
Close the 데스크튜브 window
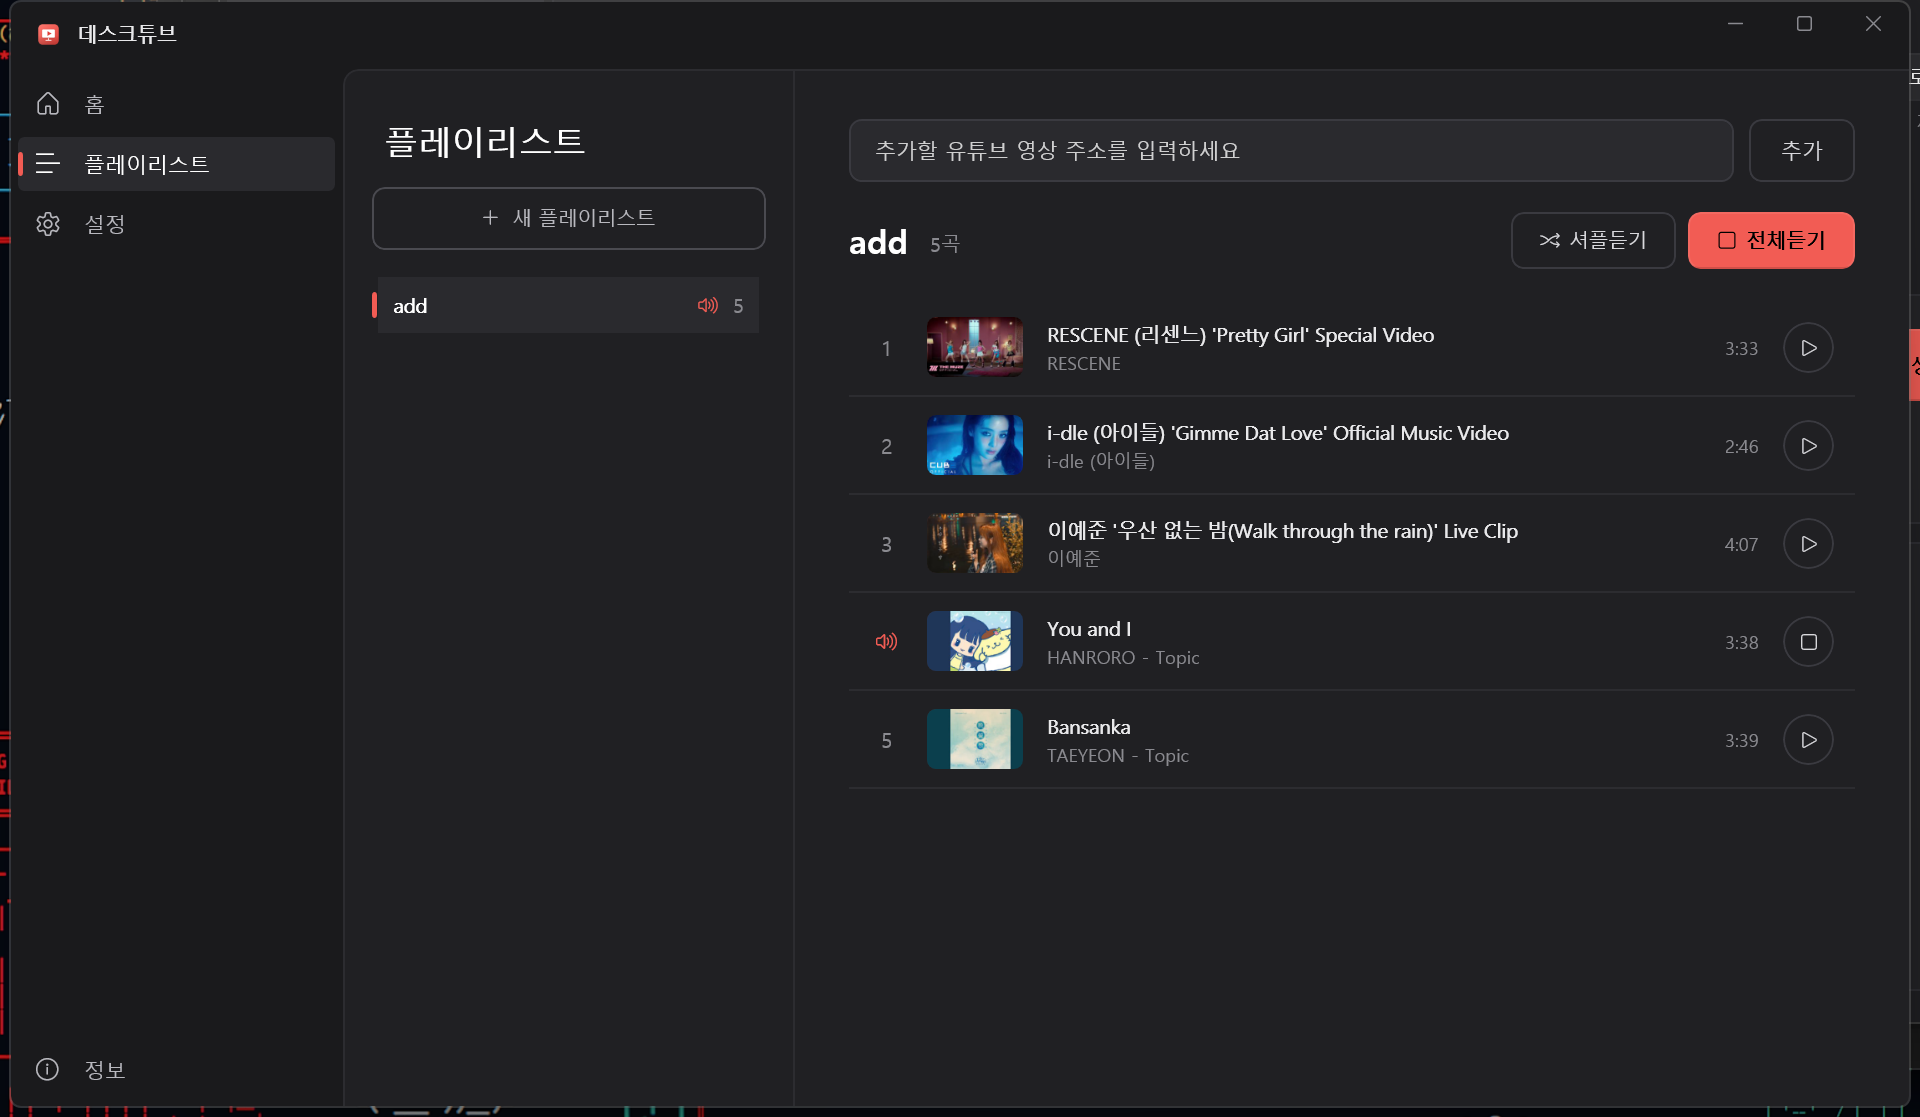tap(1873, 24)
